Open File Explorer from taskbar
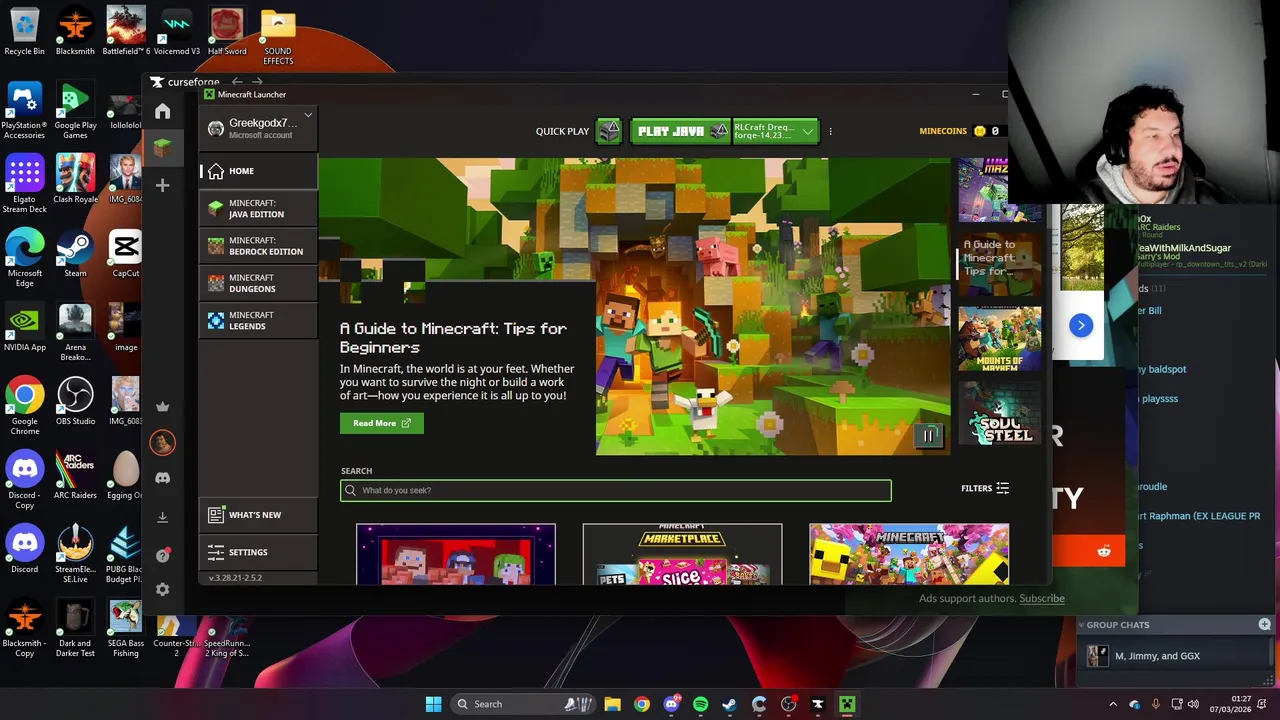Viewport: 1280px width, 720px height. coord(612,704)
